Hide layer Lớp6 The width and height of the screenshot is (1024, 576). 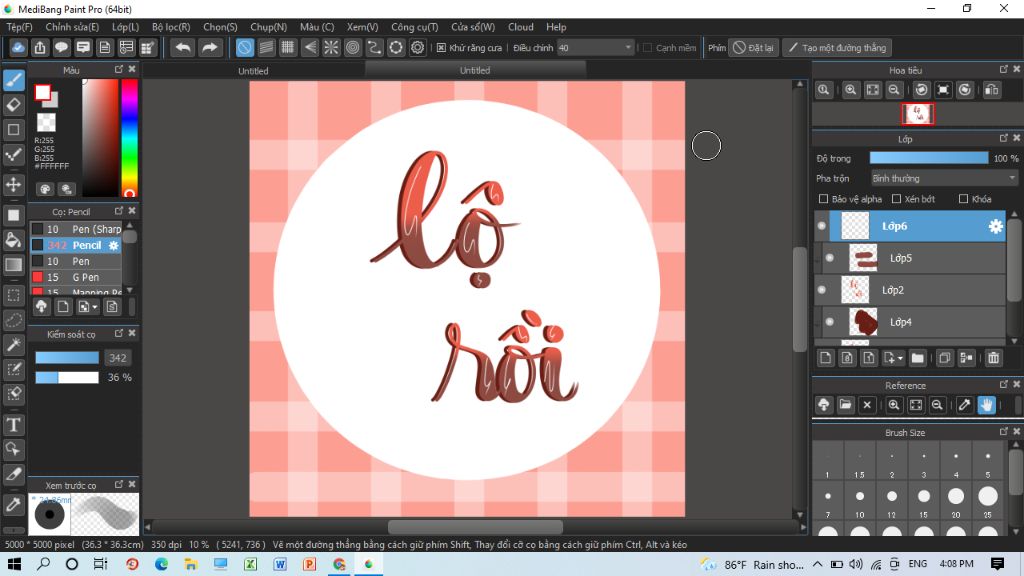pos(822,226)
